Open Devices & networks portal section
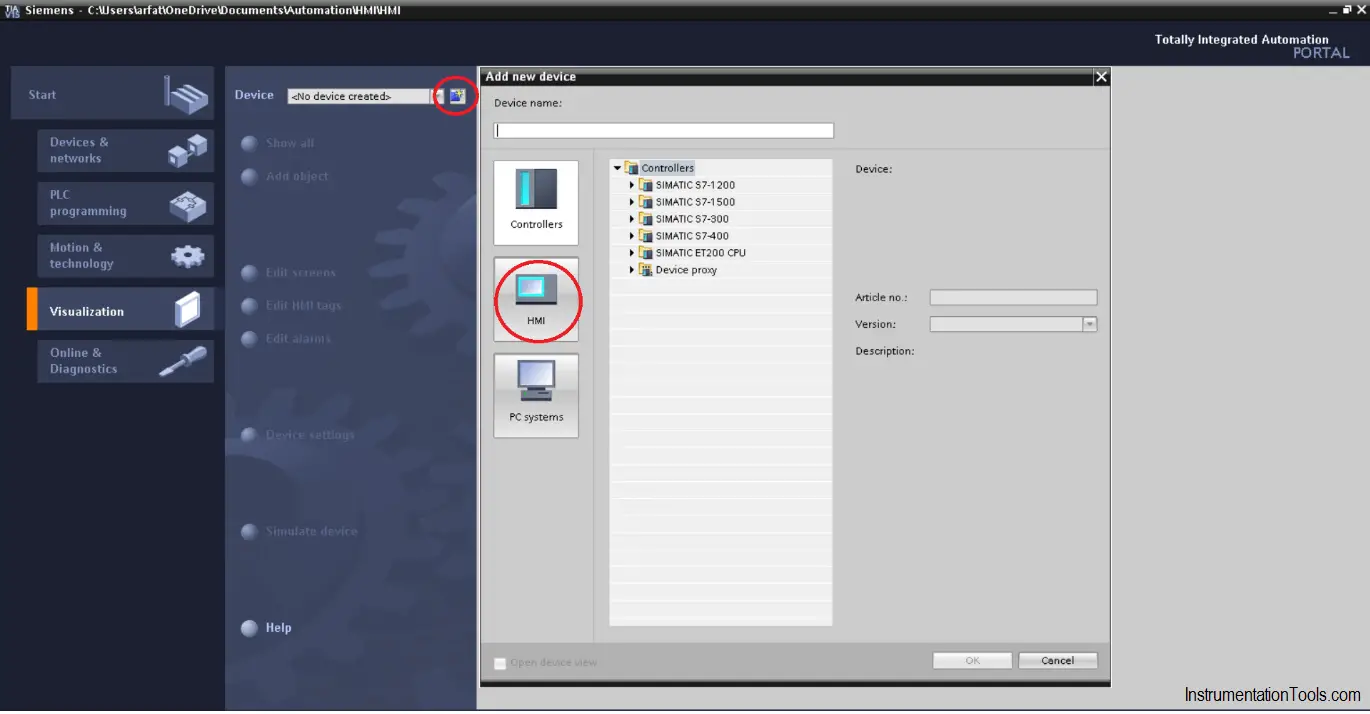The width and height of the screenshot is (1370, 714). coord(125,150)
